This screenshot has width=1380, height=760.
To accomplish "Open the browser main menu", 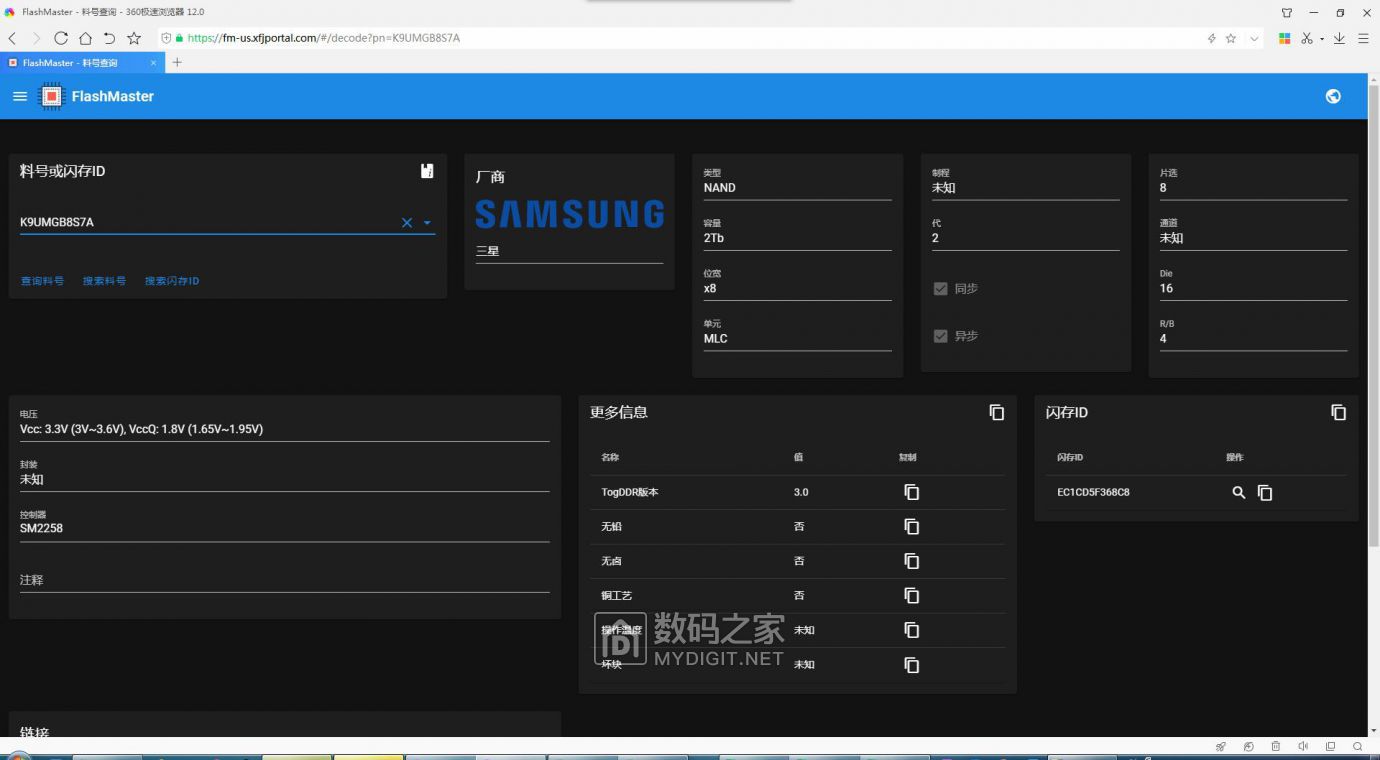I will tap(1364, 38).
